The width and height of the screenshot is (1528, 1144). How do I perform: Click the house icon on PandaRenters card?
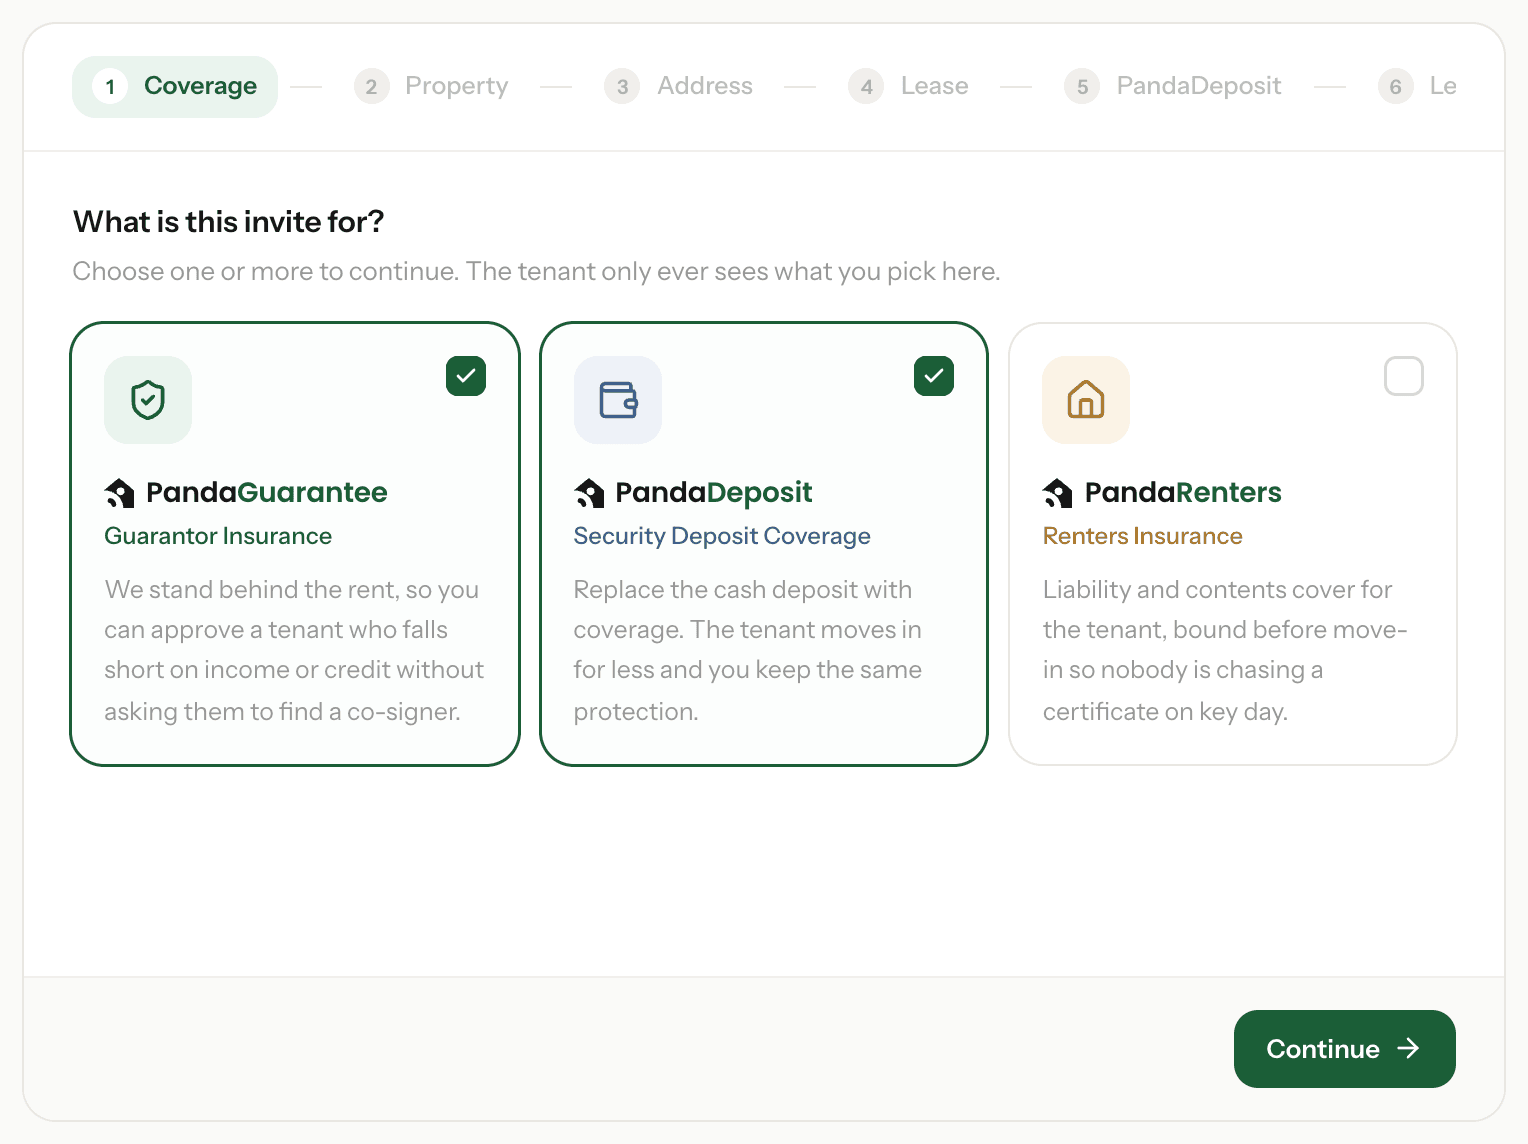coord(1086,400)
